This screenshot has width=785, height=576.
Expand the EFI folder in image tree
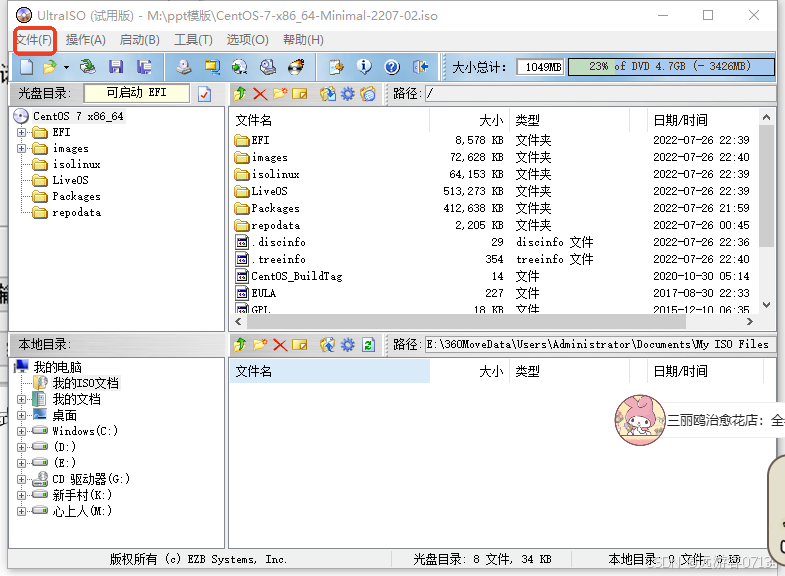(21, 133)
